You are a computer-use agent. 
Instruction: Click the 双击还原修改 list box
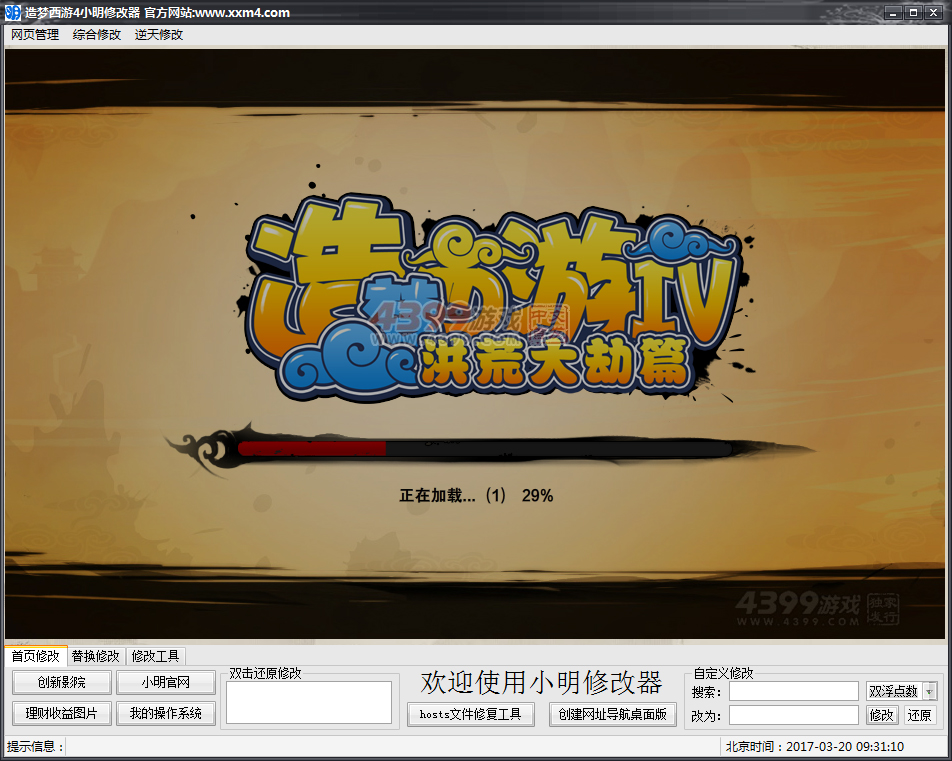pos(309,702)
